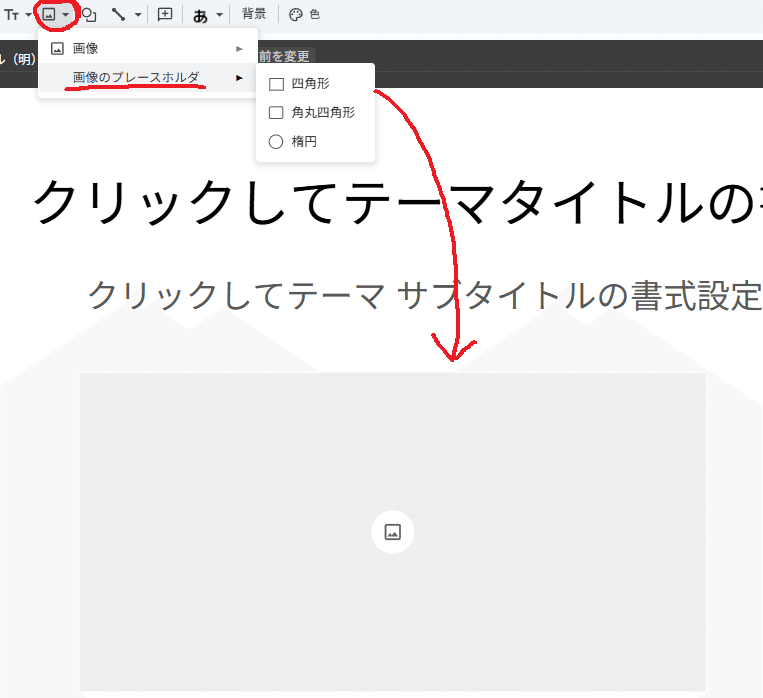Click the rounded rectangle icon beside 角丸四角形
This screenshot has height=698, width=763.
click(276, 113)
